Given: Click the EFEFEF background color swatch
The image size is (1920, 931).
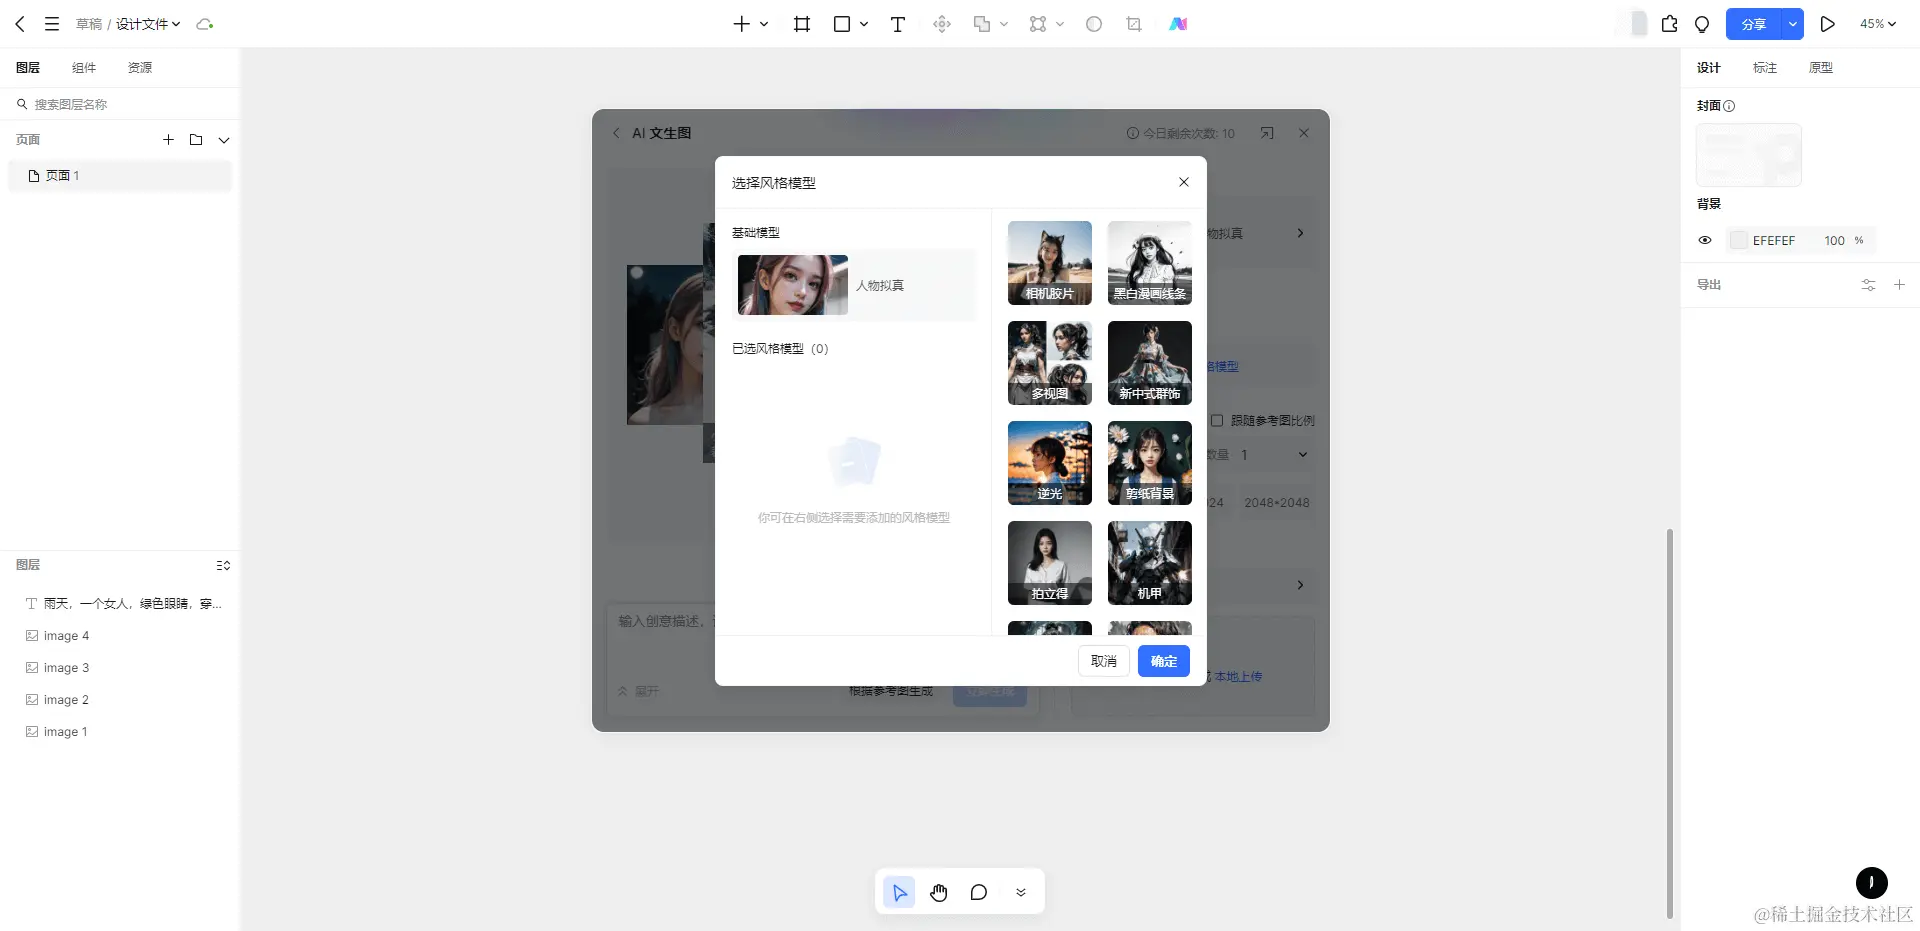Looking at the screenshot, I should pyautogui.click(x=1738, y=240).
